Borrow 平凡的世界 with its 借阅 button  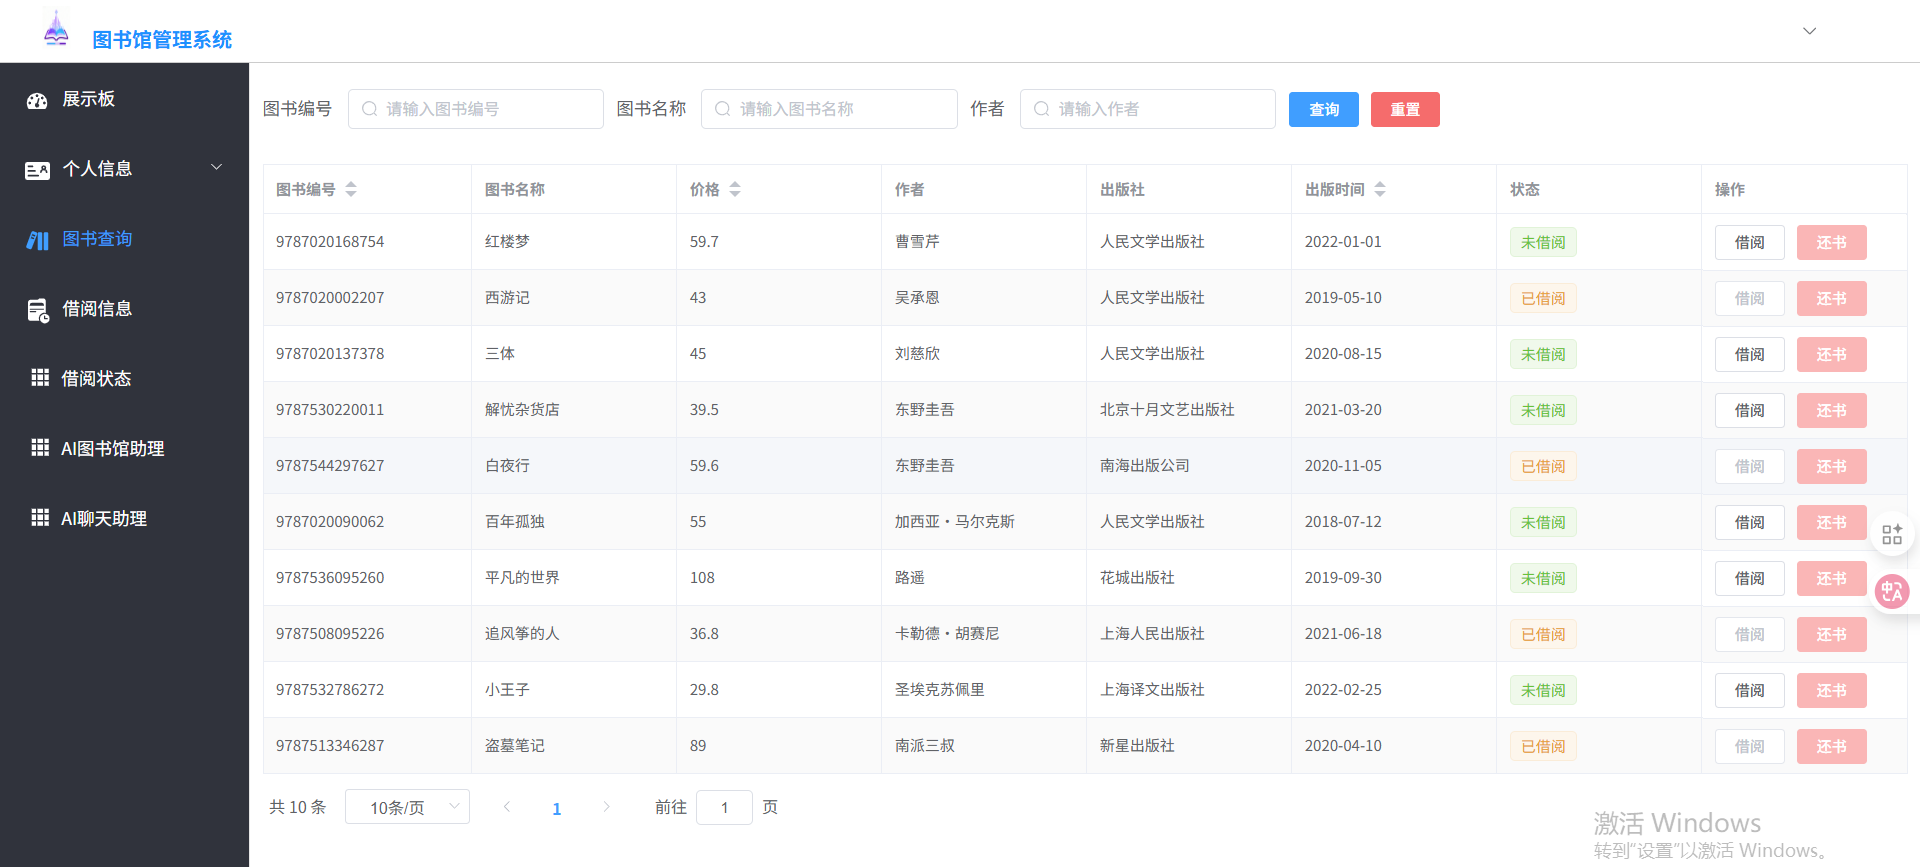pos(1750,579)
